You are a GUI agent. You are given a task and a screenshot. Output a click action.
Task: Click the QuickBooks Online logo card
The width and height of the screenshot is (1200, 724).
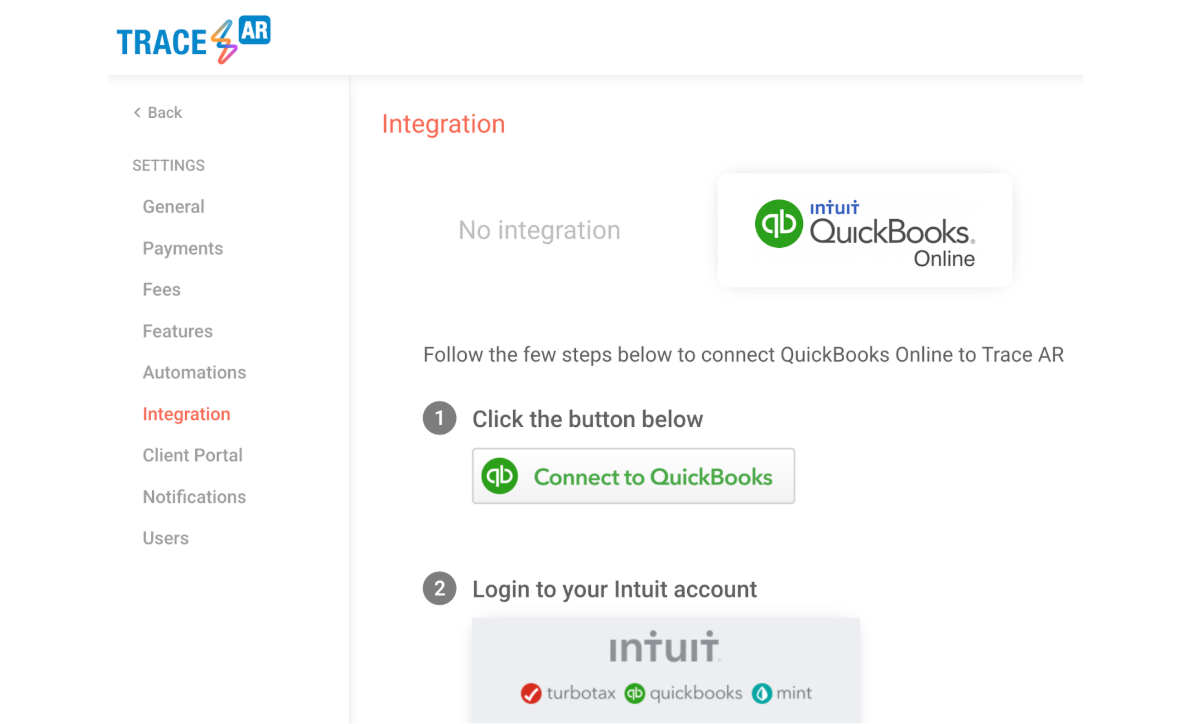(x=865, y=231)
